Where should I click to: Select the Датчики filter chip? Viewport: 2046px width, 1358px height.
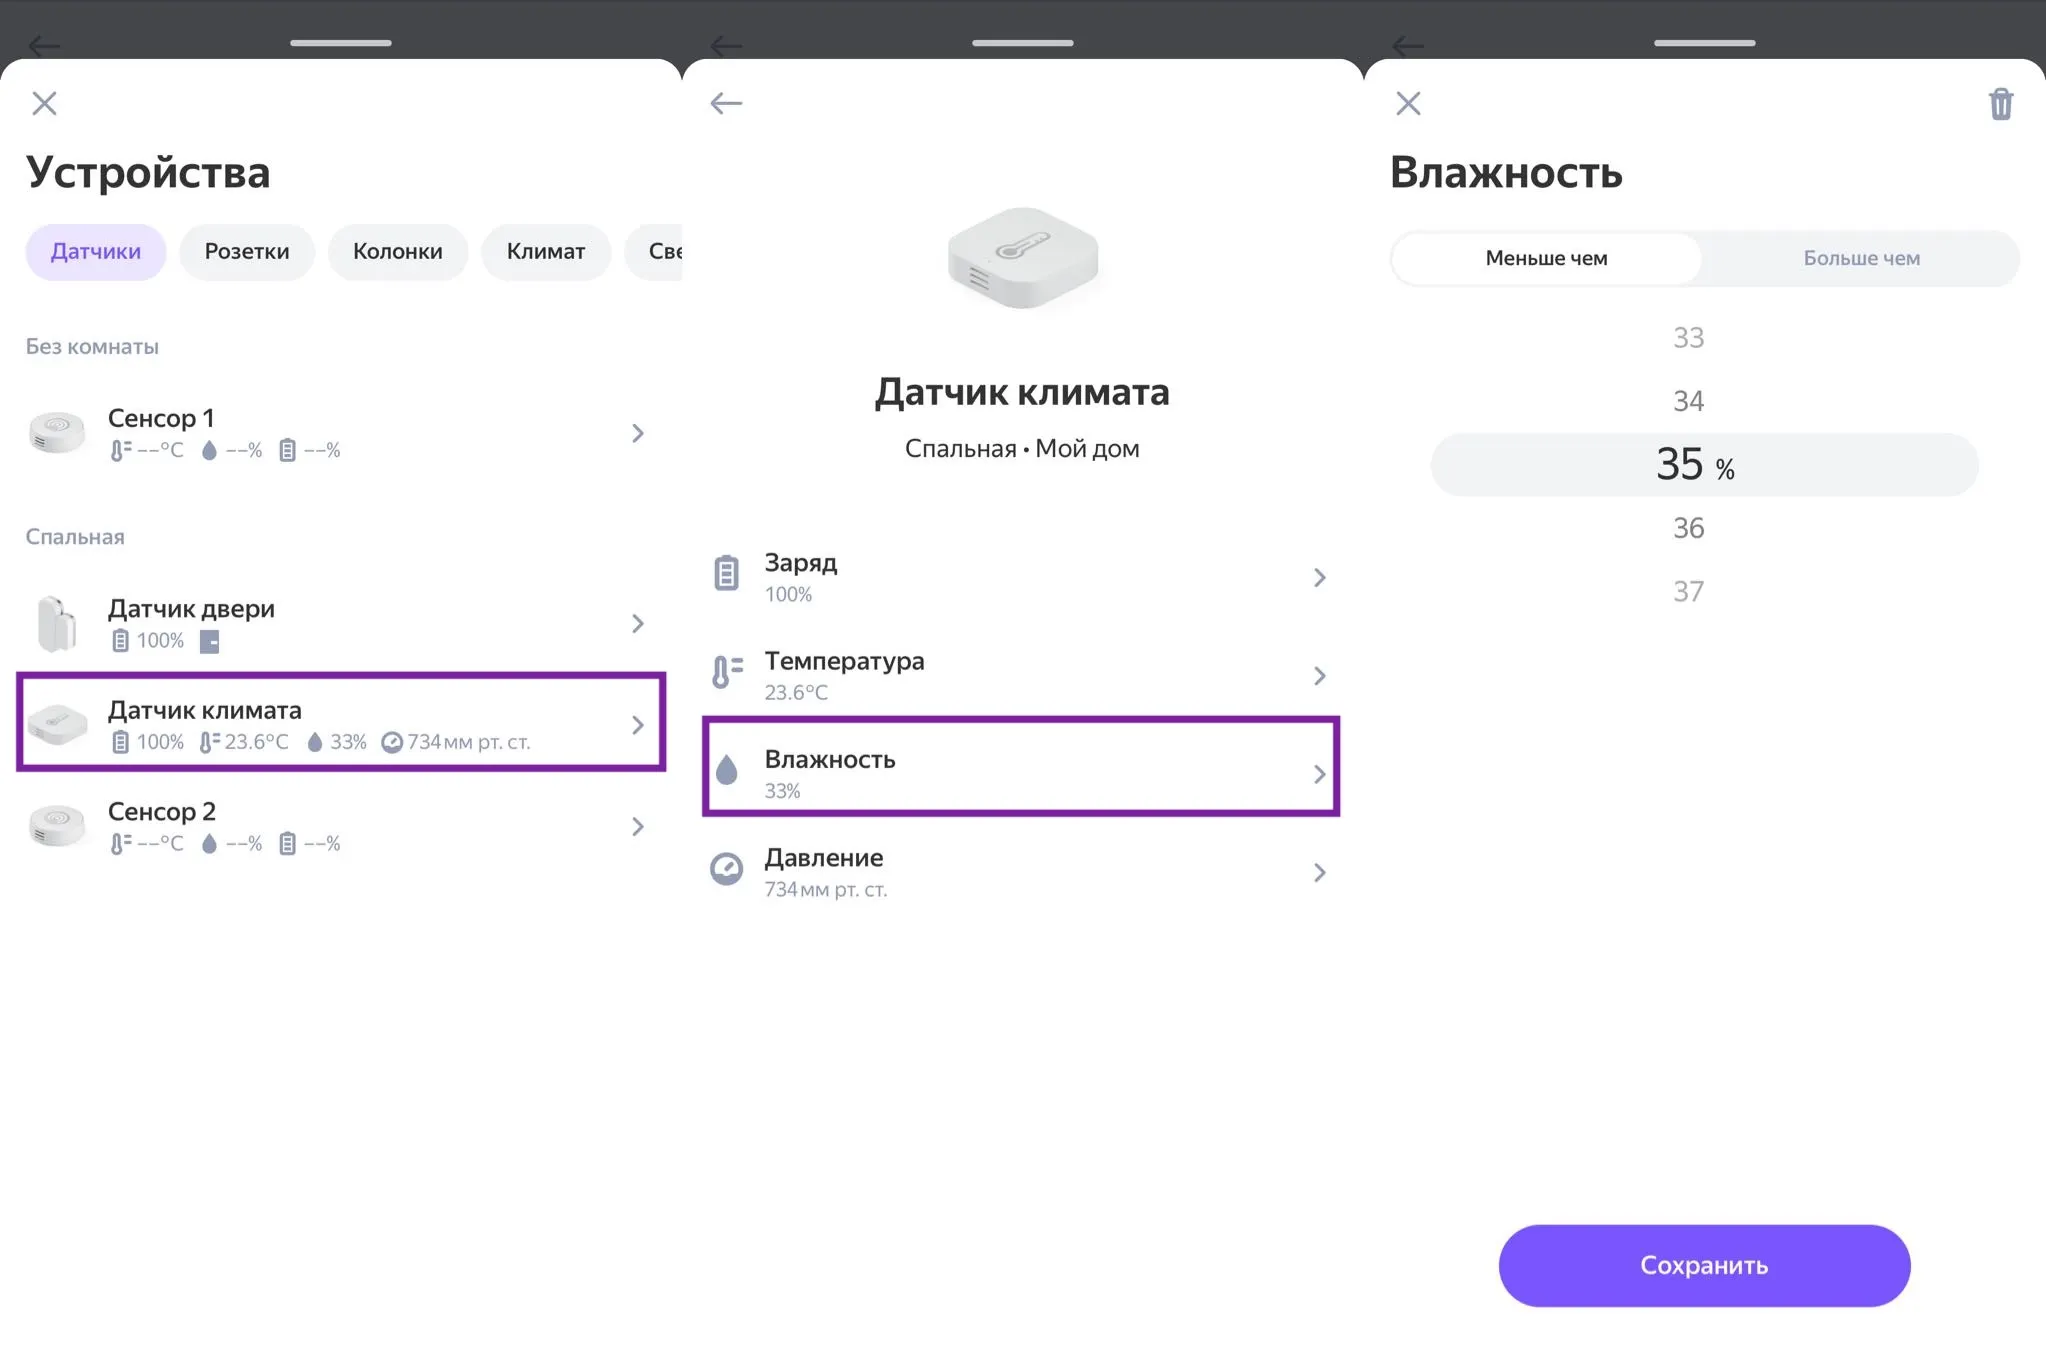96,251
